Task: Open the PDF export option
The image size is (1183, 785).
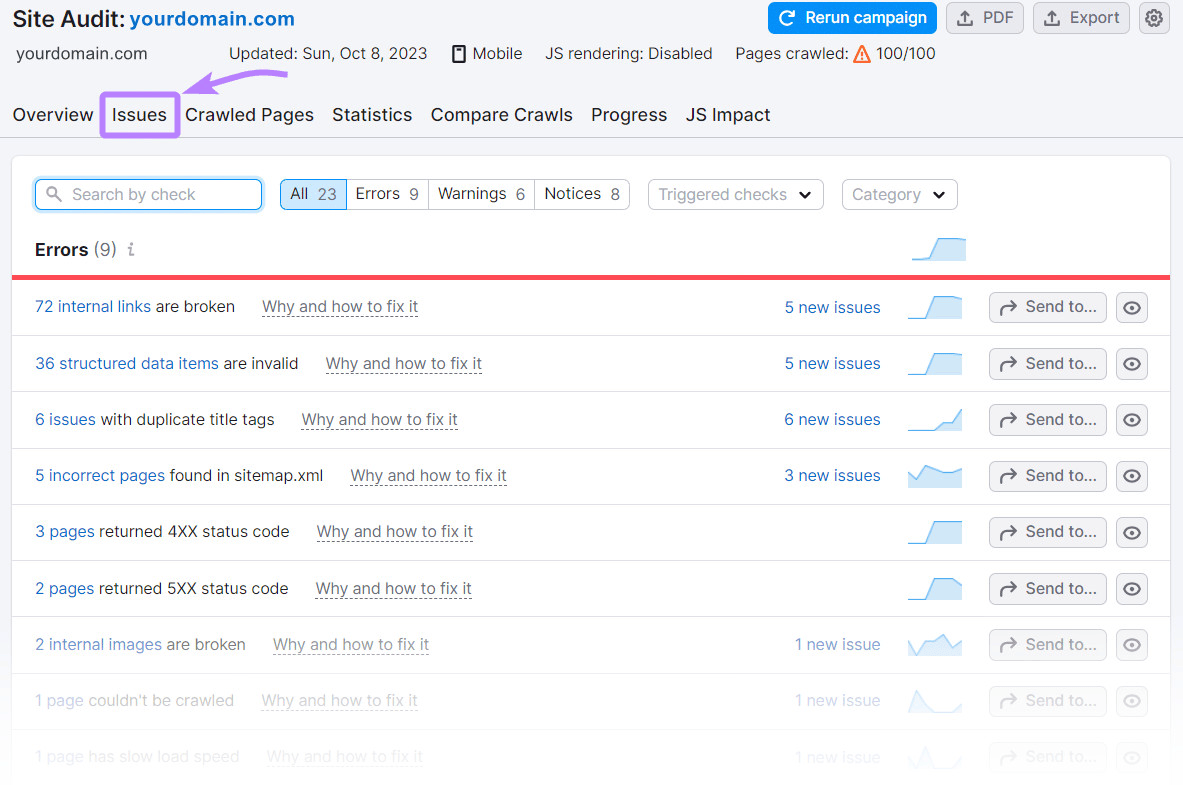Action: click(x=984, y=18)
